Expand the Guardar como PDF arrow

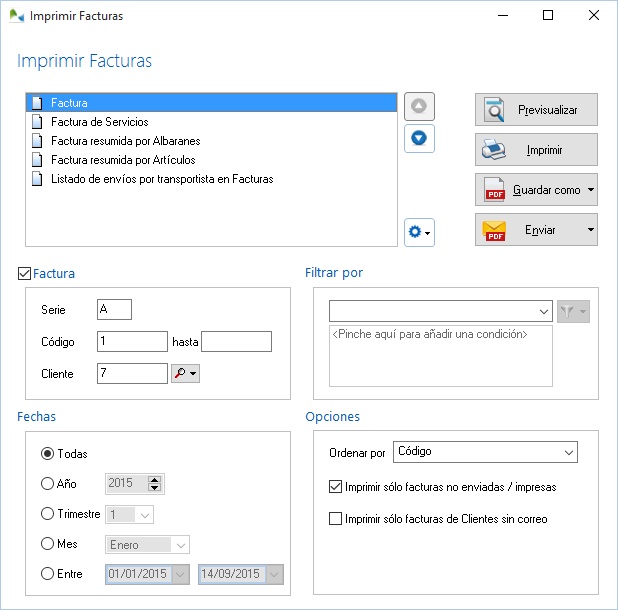click(x=591, y=189)
